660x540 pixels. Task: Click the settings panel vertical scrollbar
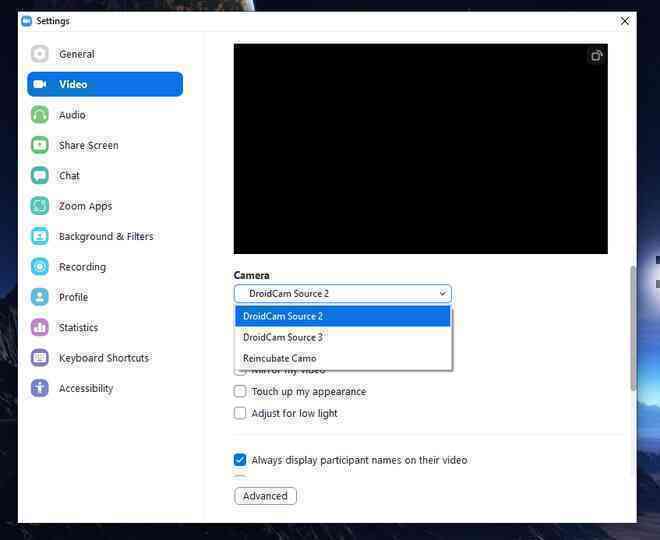pos(633,328)
